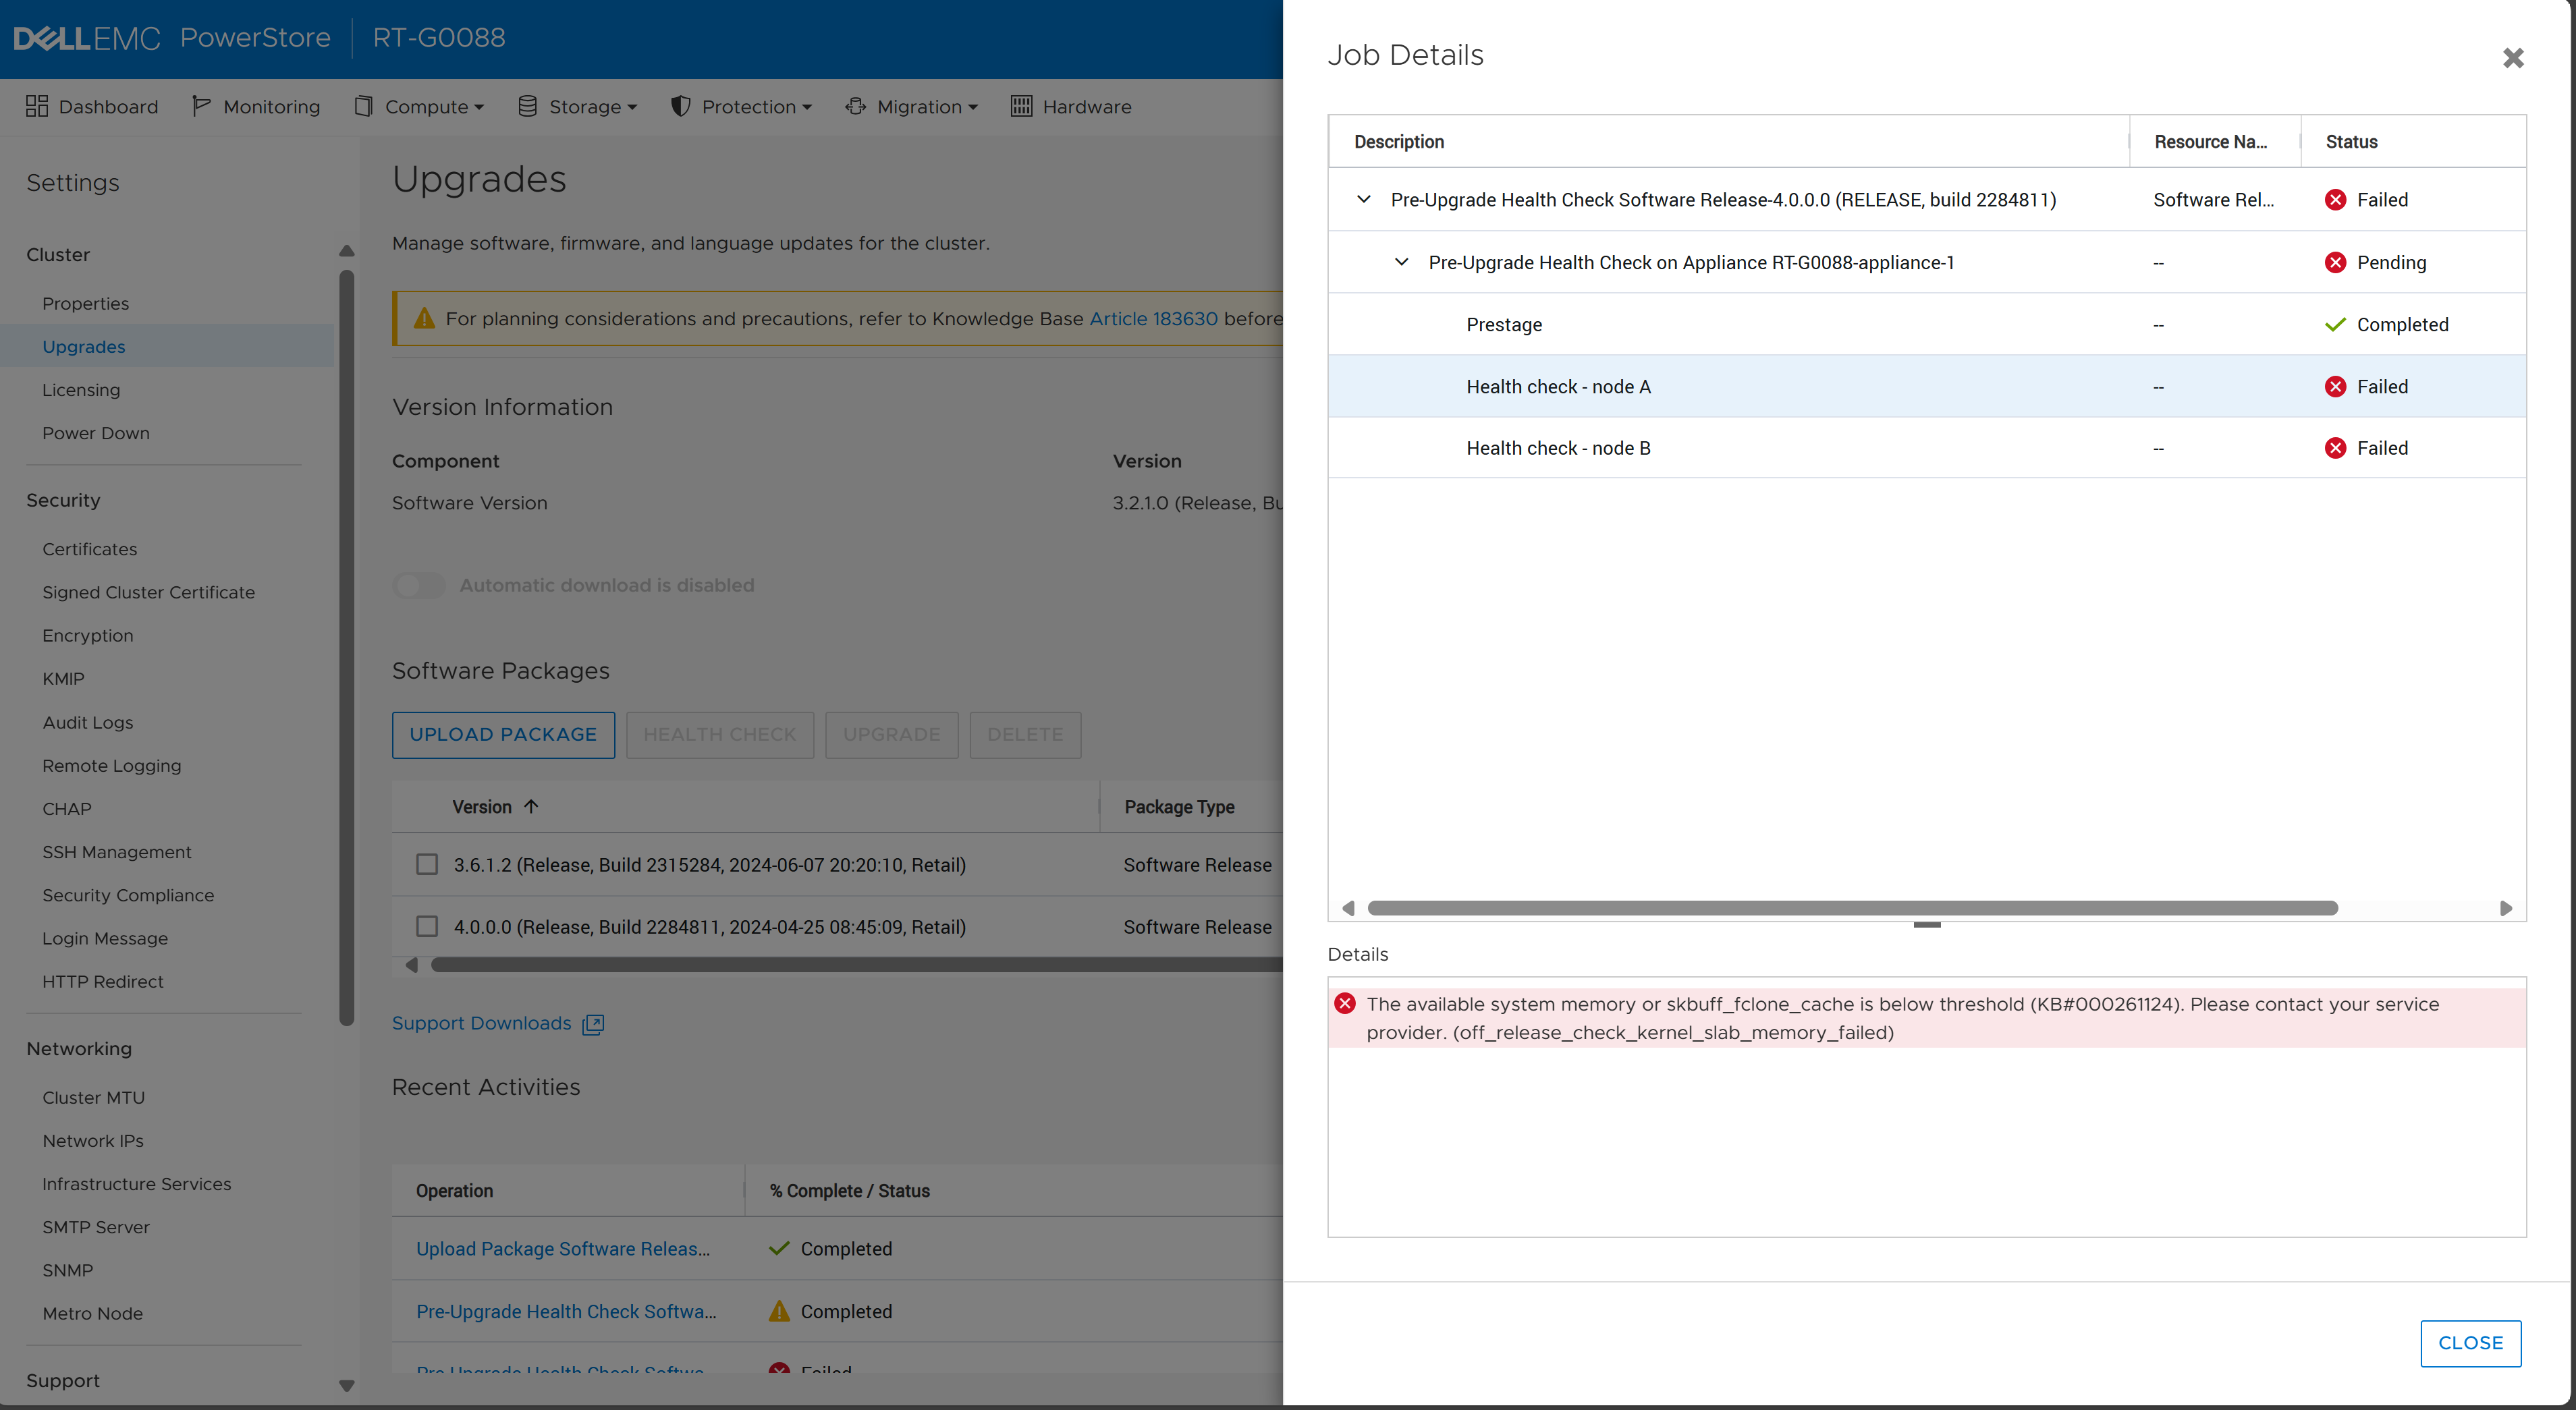Screen dimensions: 2576x1410
Task: Click the Dashboard grid icon
Action: [x=37, y=106]
